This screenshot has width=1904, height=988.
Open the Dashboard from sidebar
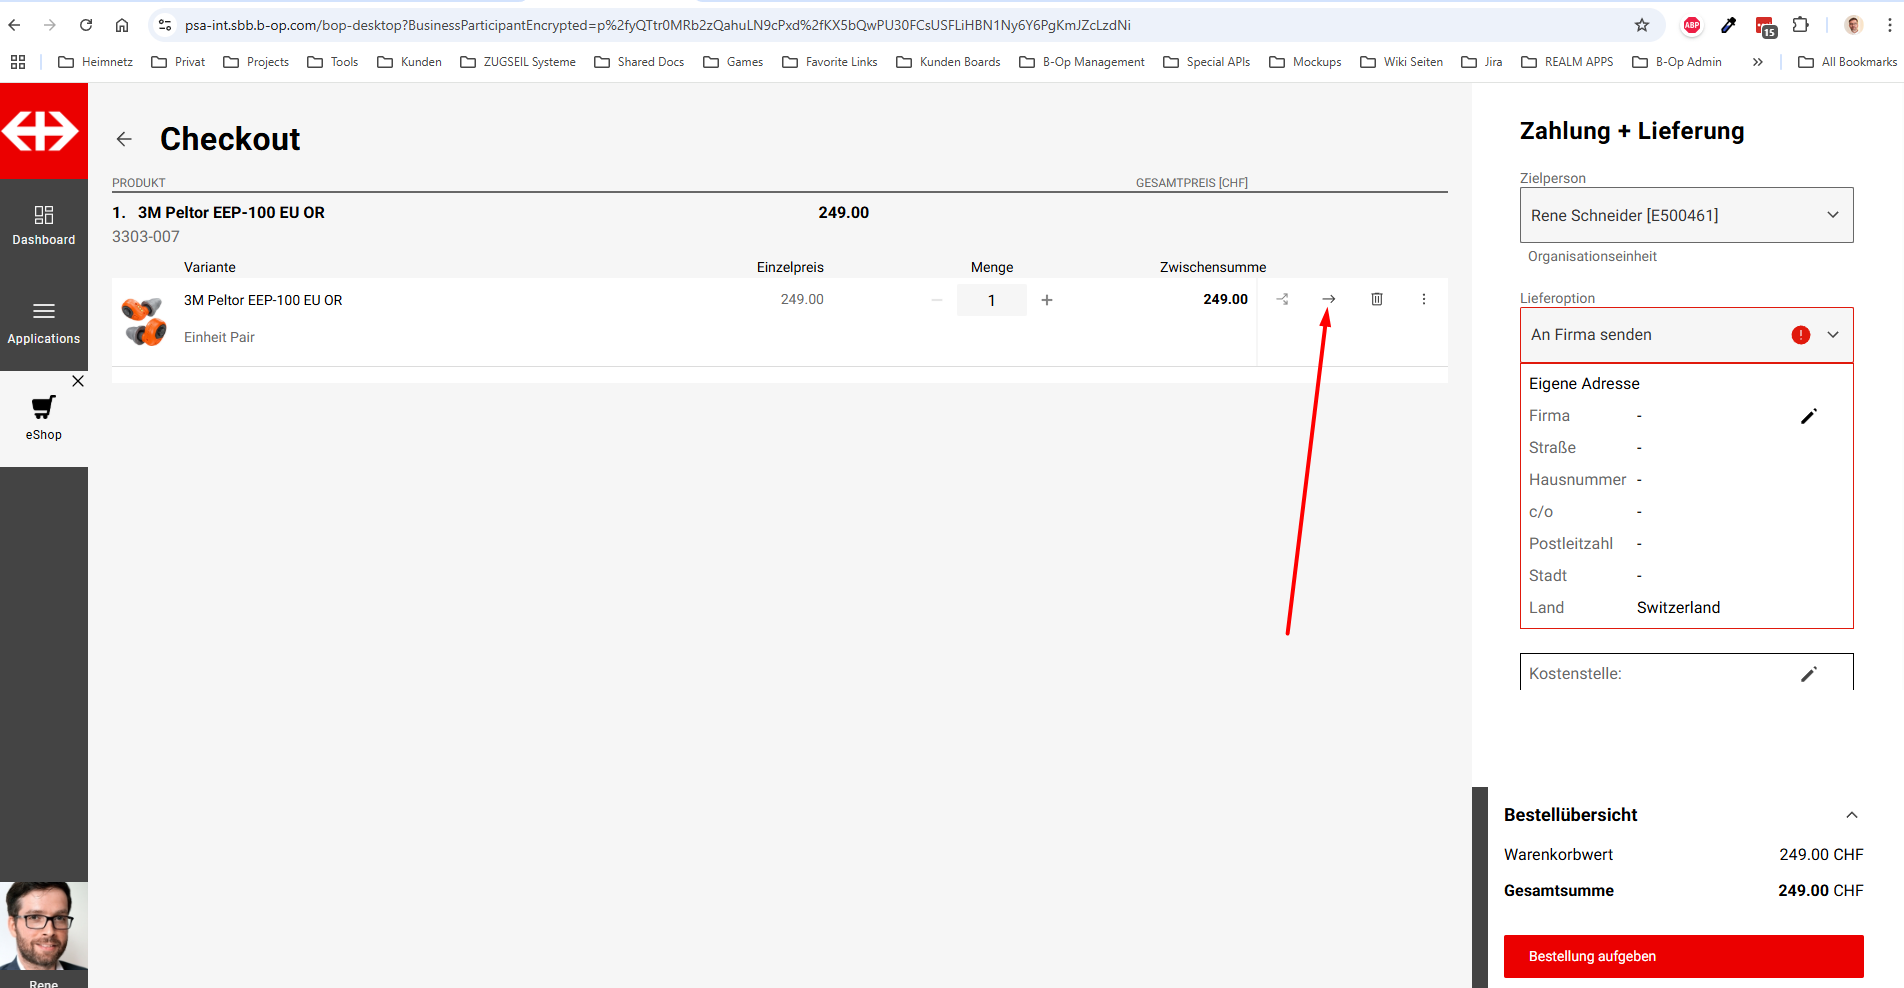point(44,225)
